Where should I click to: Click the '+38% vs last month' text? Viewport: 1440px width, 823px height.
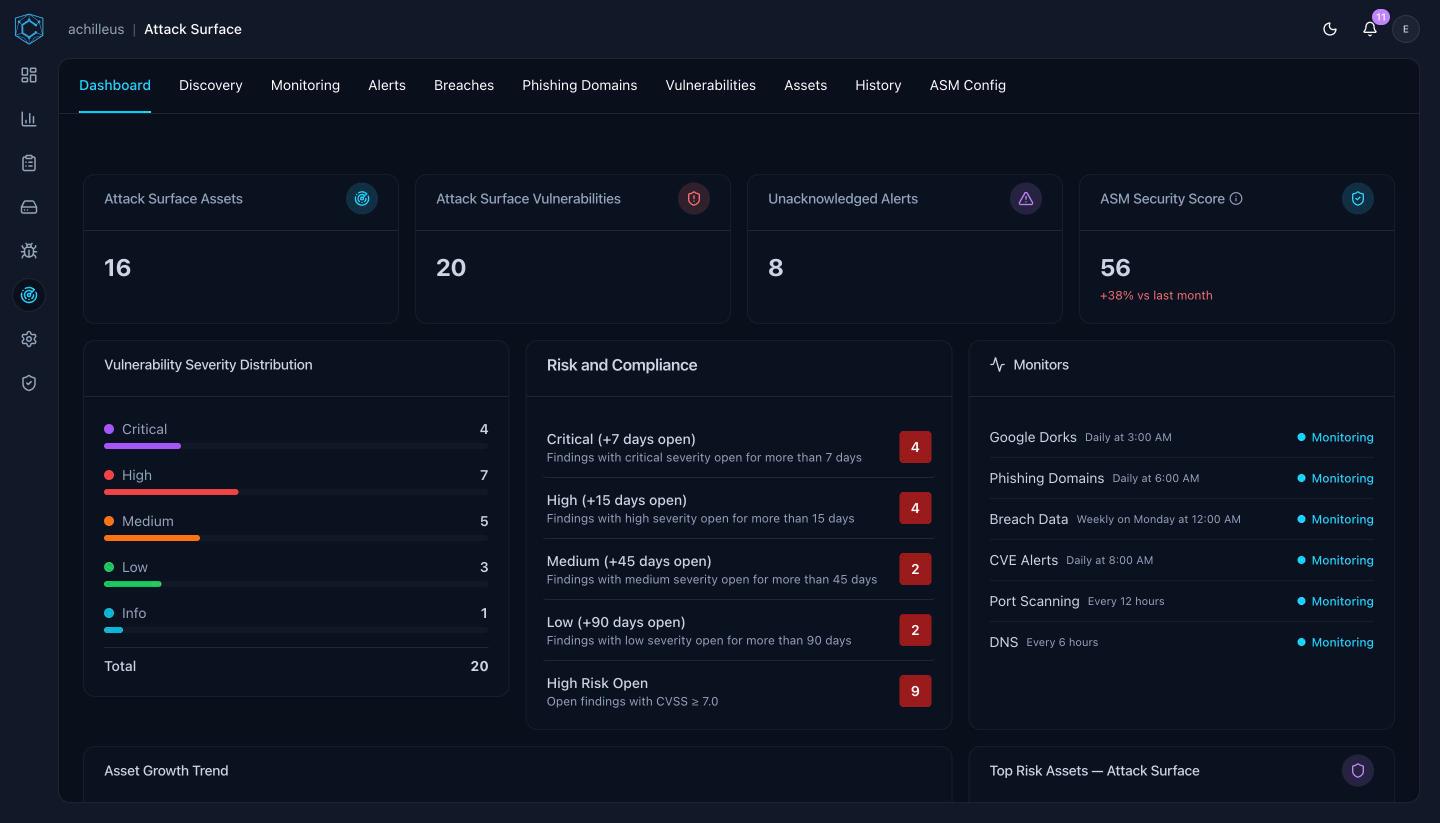[1156, 296]
